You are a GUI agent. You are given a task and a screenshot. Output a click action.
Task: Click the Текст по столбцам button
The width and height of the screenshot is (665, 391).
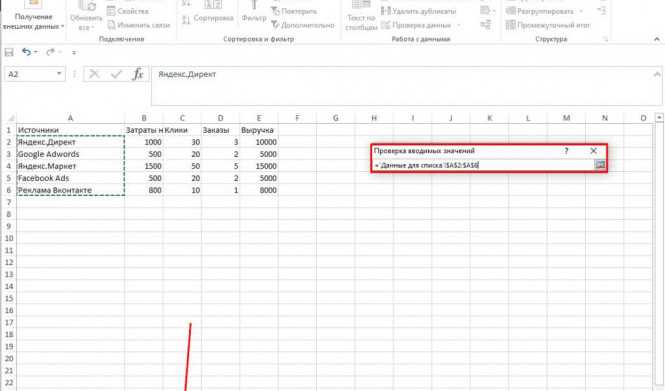[x=361, y=17]
